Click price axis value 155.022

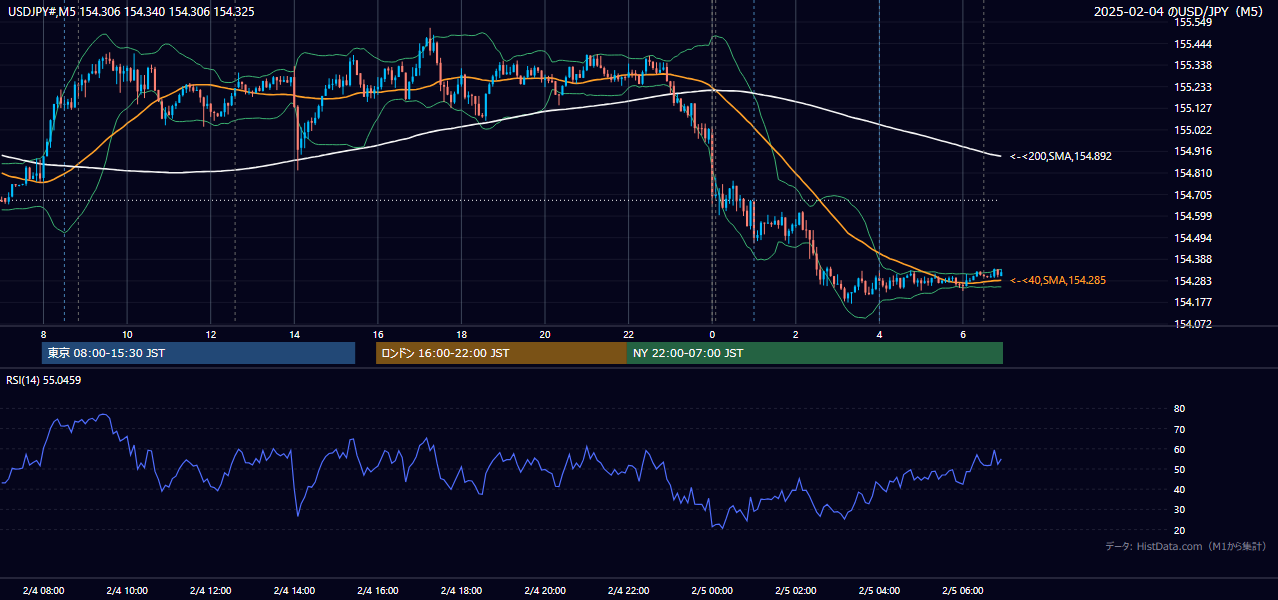click(1193, 130)
